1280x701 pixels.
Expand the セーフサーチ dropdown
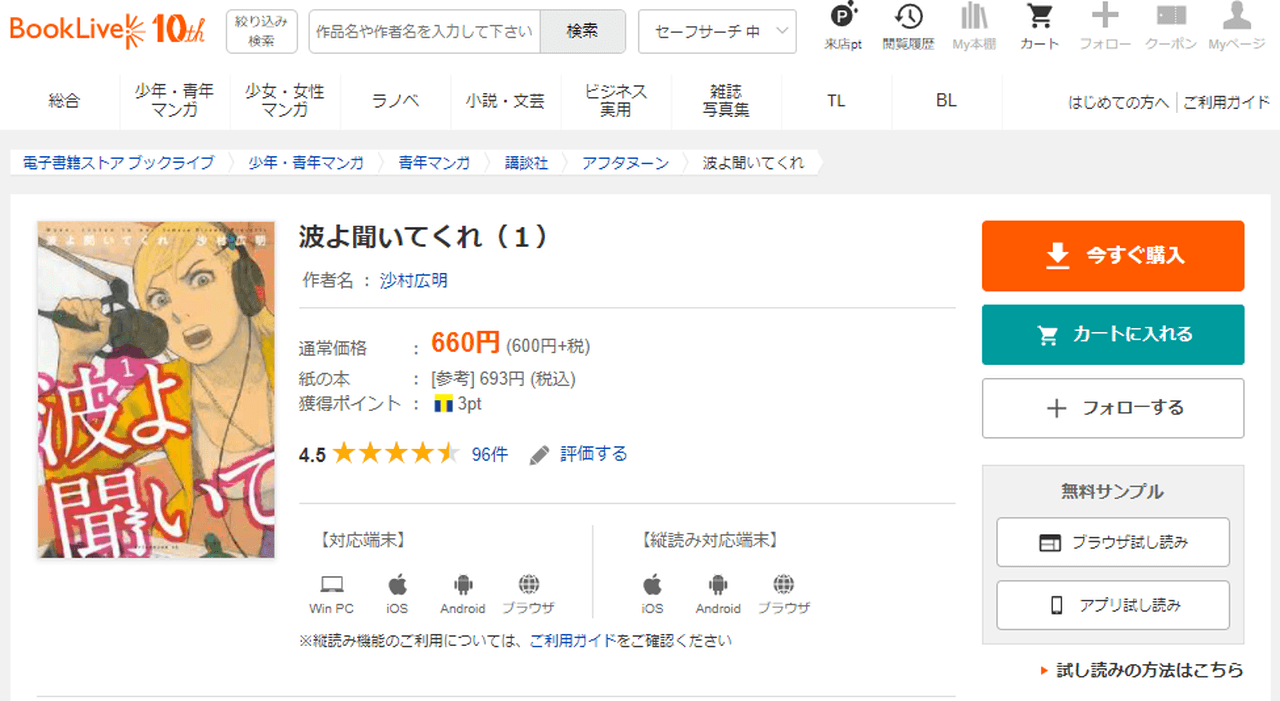pos(717,32)
